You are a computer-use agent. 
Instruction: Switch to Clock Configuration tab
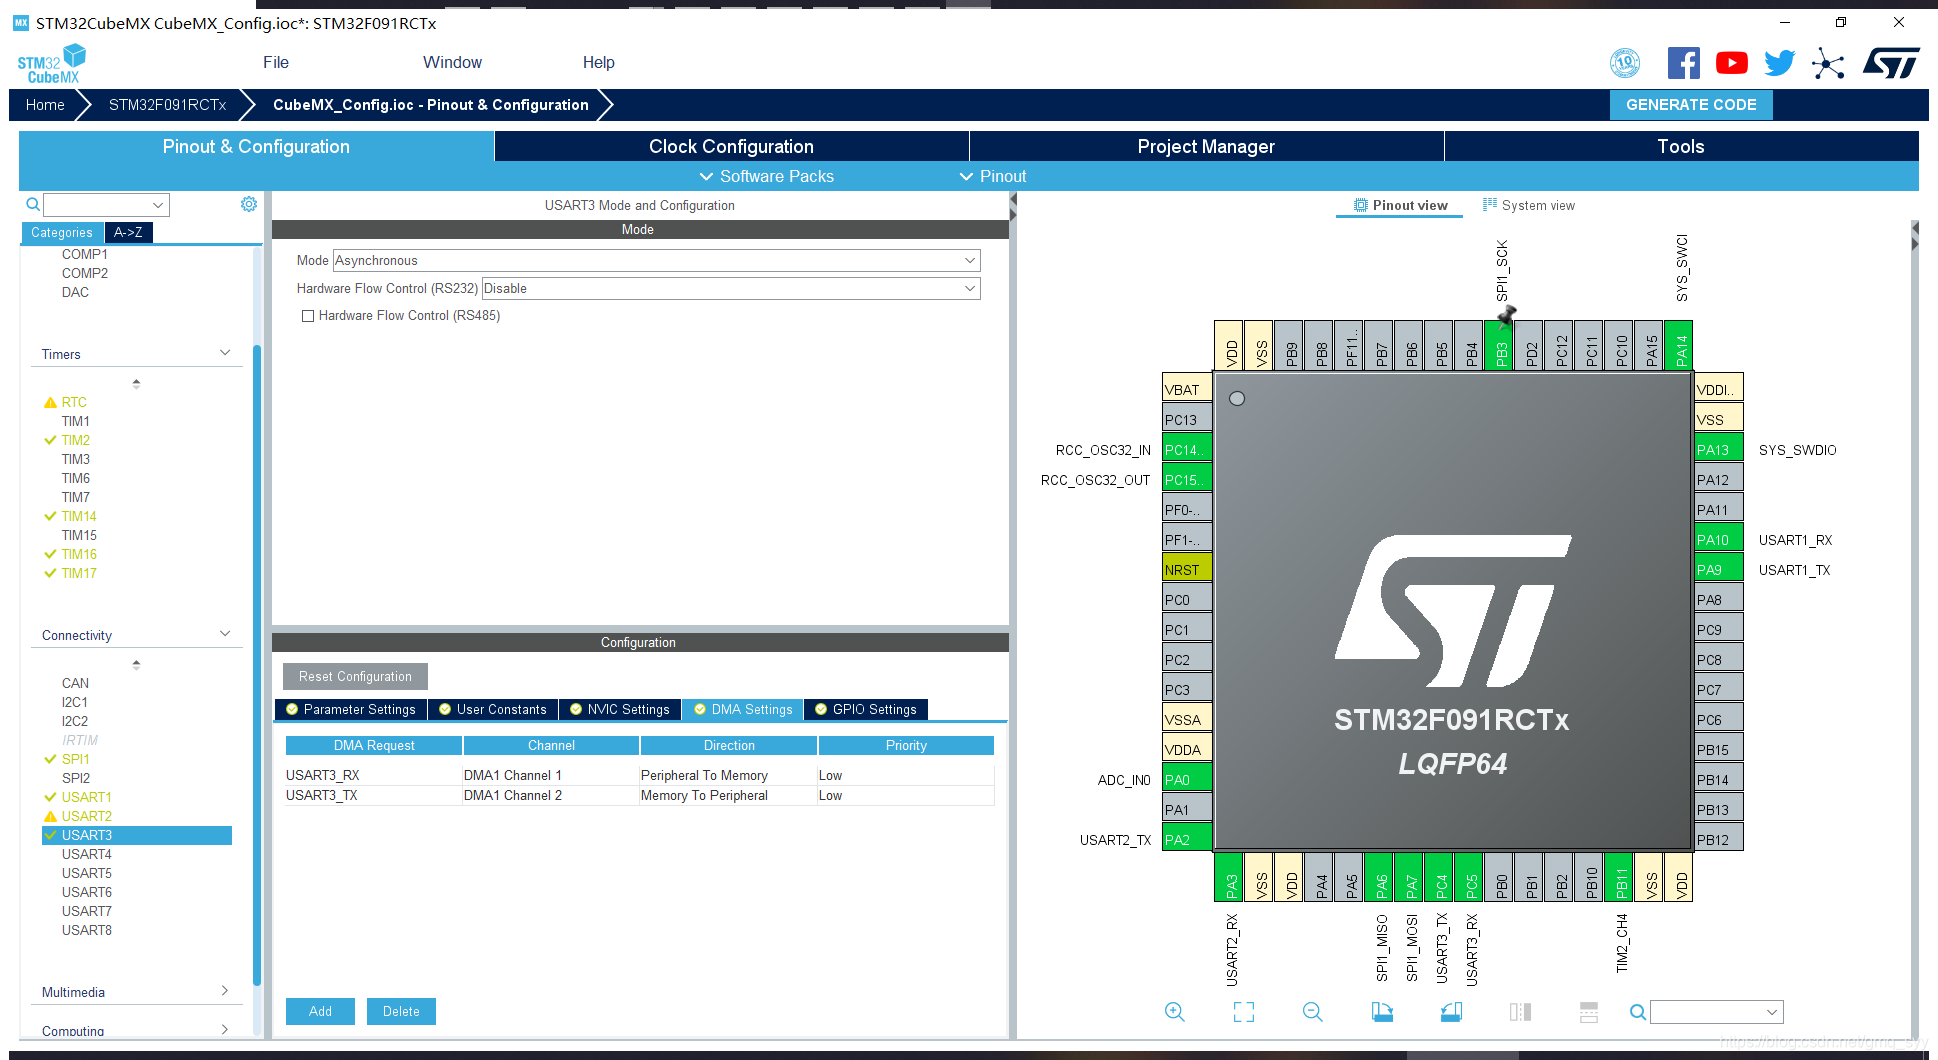click(x=731, y=146)
